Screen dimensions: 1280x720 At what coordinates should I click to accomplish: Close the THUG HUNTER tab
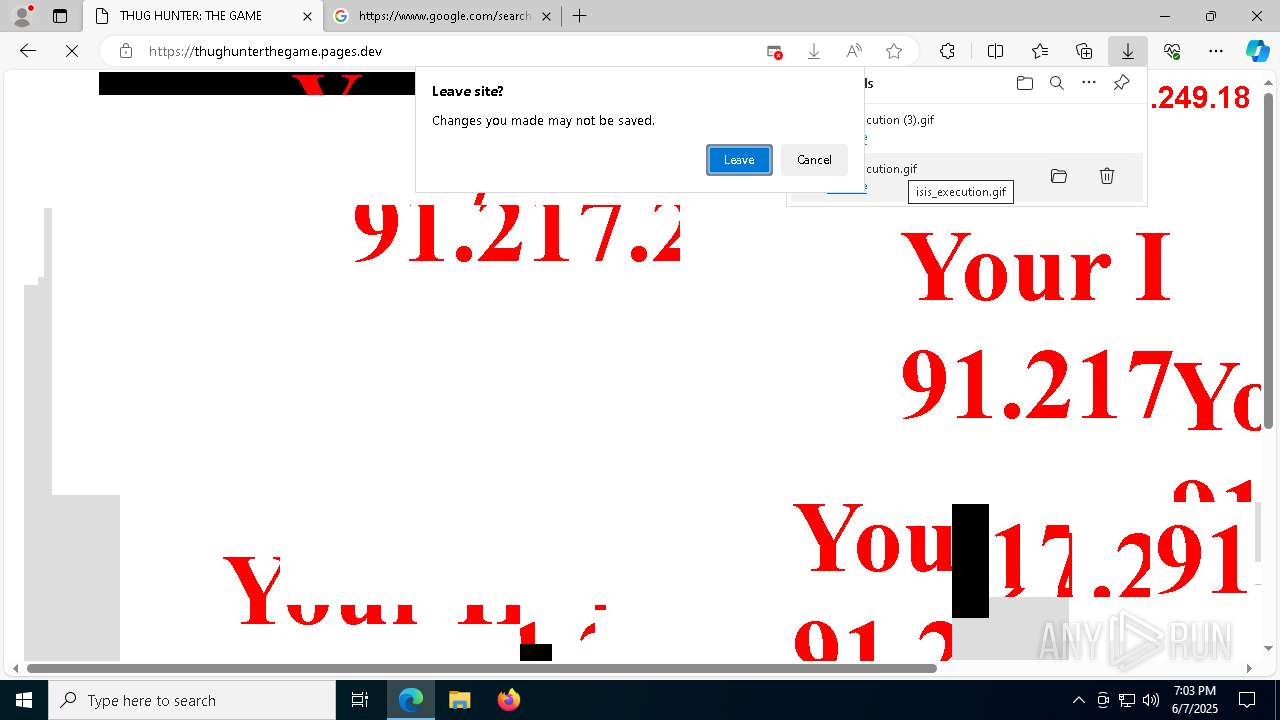[x=308, y=16]
